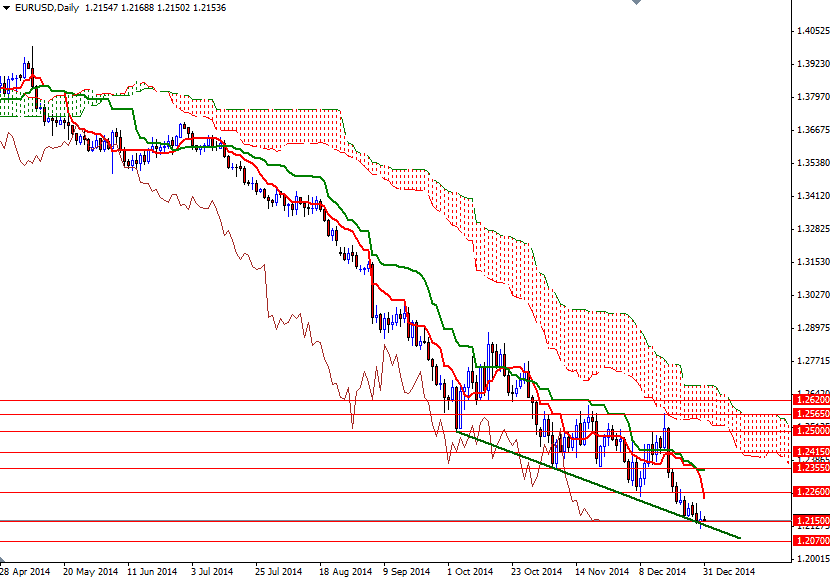Select a bearish candlestick near the chart low
This screenshot has height=578, width=830.
pos(690,510)
